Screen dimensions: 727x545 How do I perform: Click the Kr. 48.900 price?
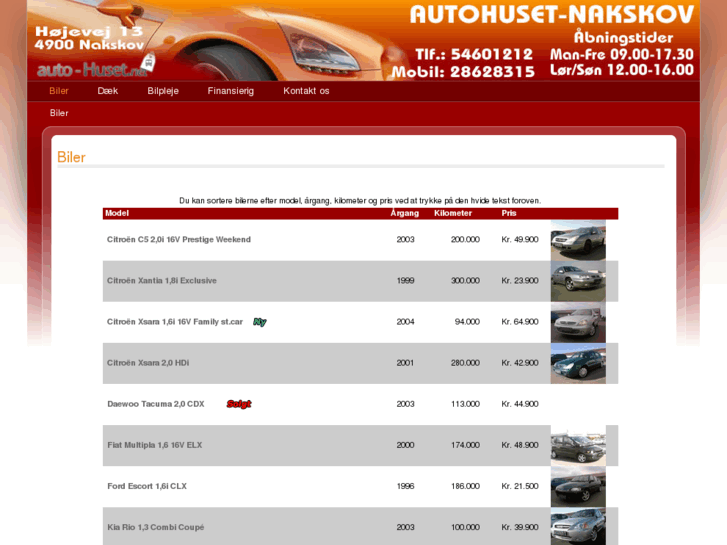[520, 445]
